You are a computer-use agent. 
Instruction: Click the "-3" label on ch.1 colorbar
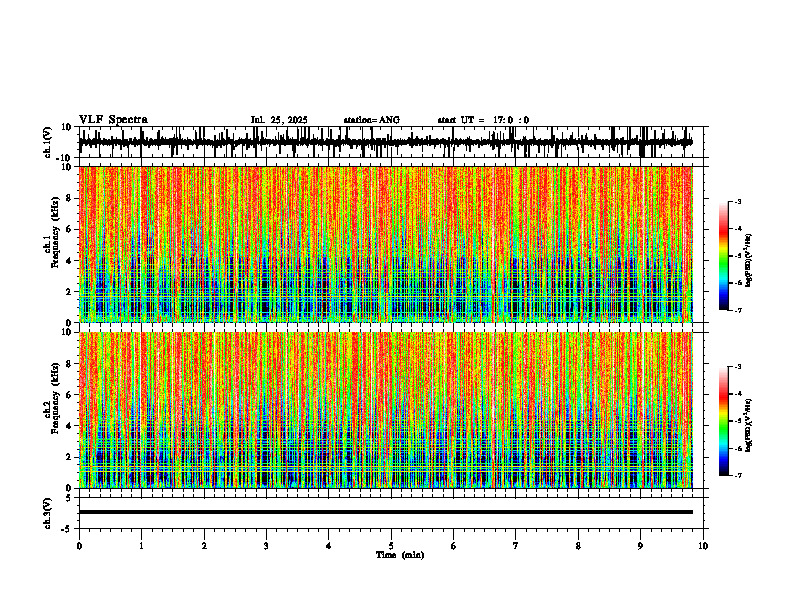click(738, 202)
